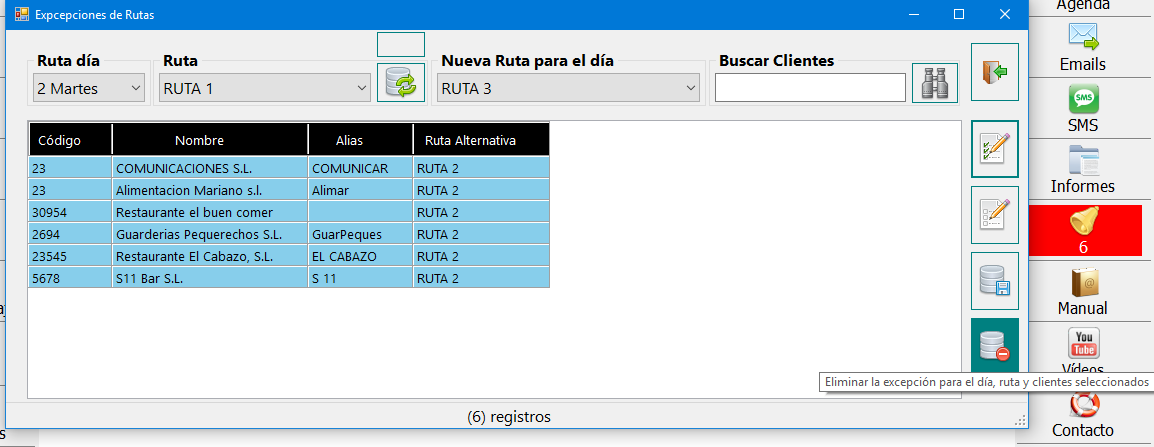Click the code cell 23545
This screenshot has width=1154, height=447.
(x=70, y=256)
